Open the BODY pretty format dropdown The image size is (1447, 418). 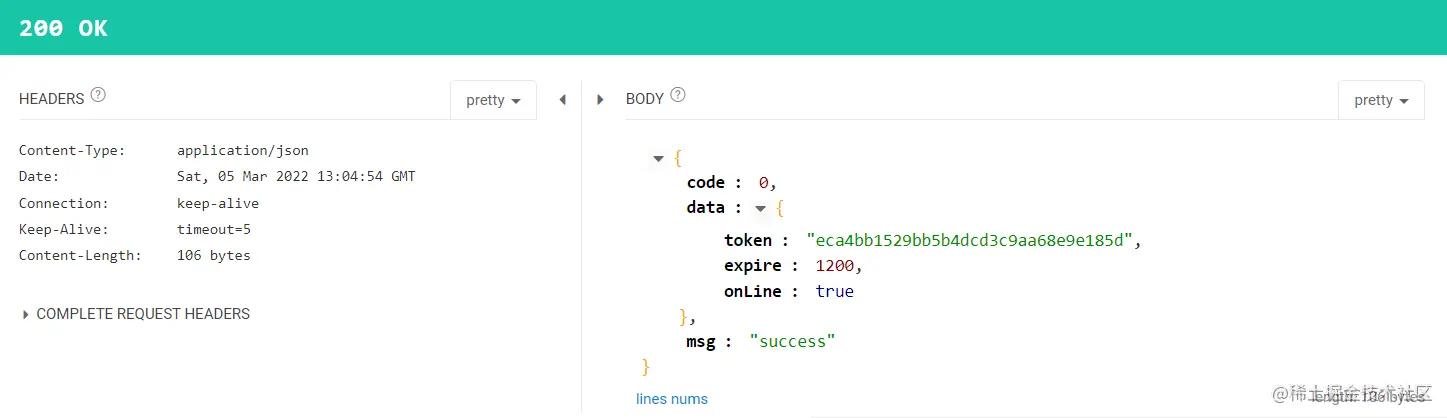click(x=1381, y=100)
